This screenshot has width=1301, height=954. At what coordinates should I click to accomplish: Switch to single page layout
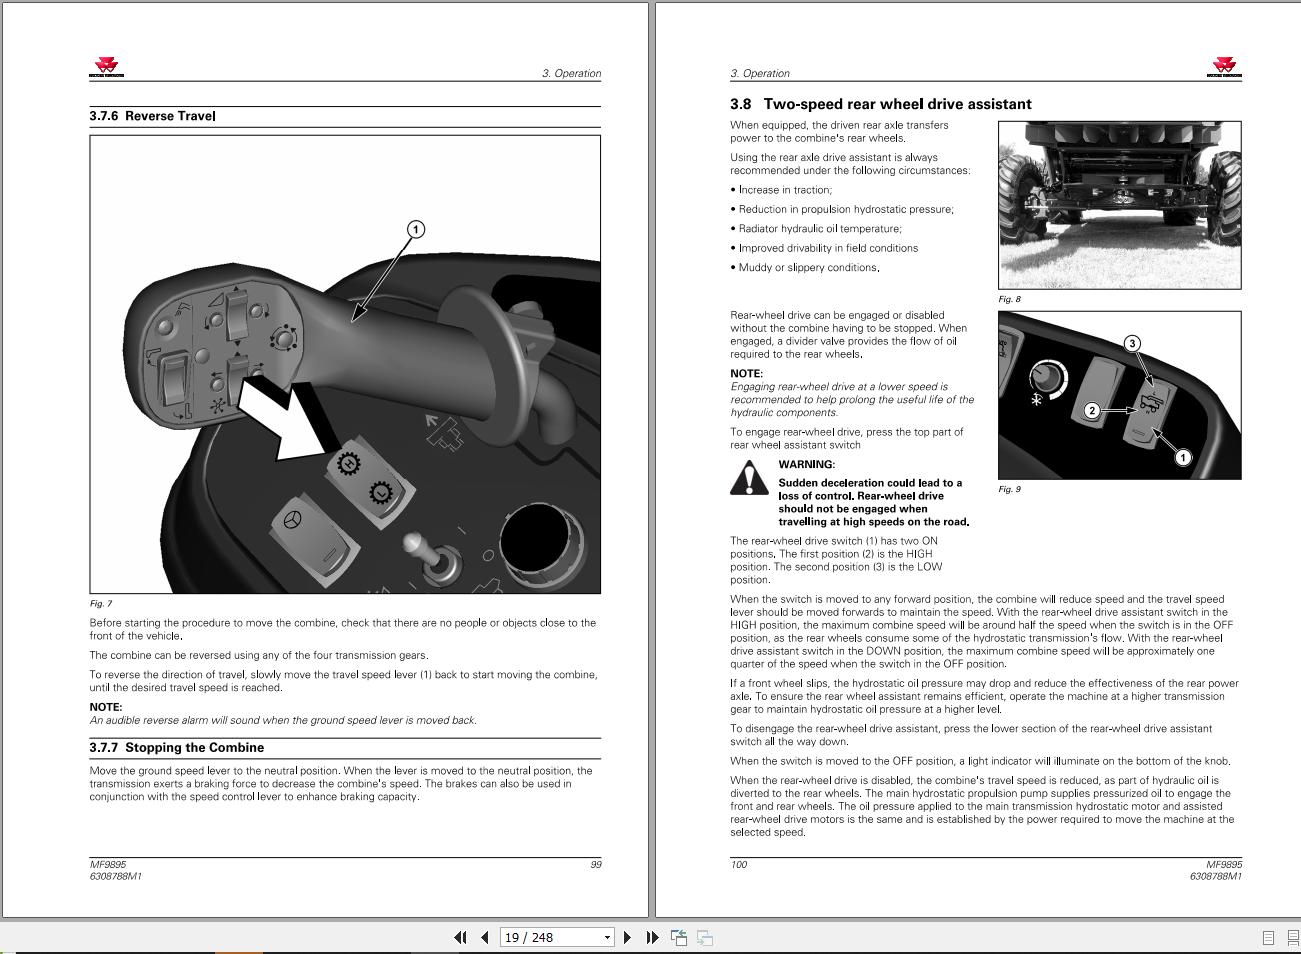point(1268,938)
